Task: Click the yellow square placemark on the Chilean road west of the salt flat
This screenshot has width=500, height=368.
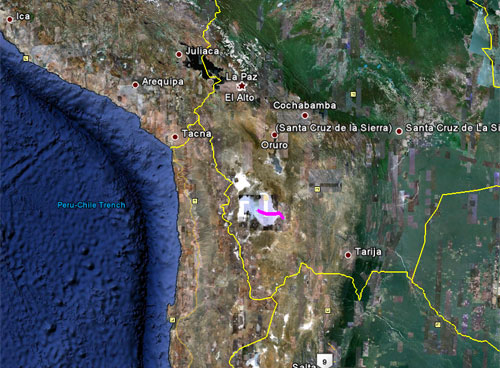Action: point(195,201)
